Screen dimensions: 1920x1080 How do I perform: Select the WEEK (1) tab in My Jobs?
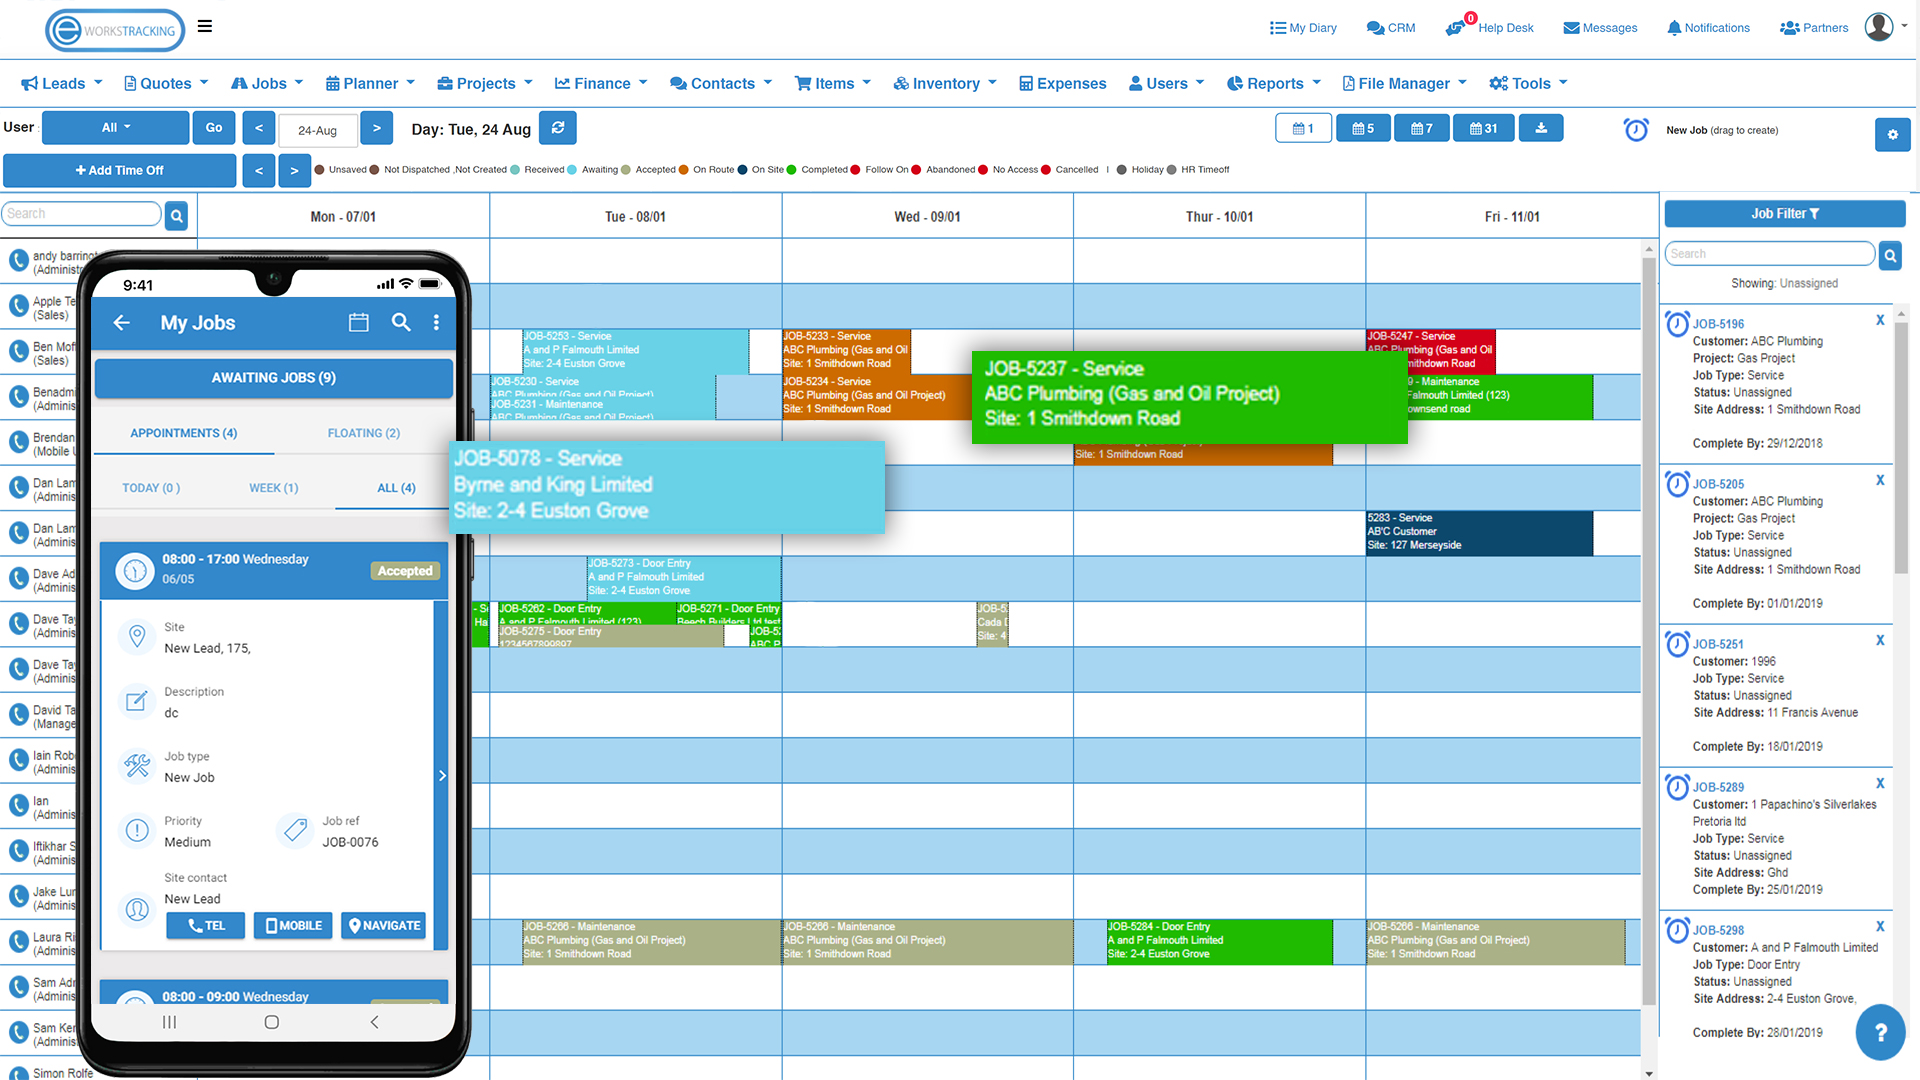coord(273,488)
